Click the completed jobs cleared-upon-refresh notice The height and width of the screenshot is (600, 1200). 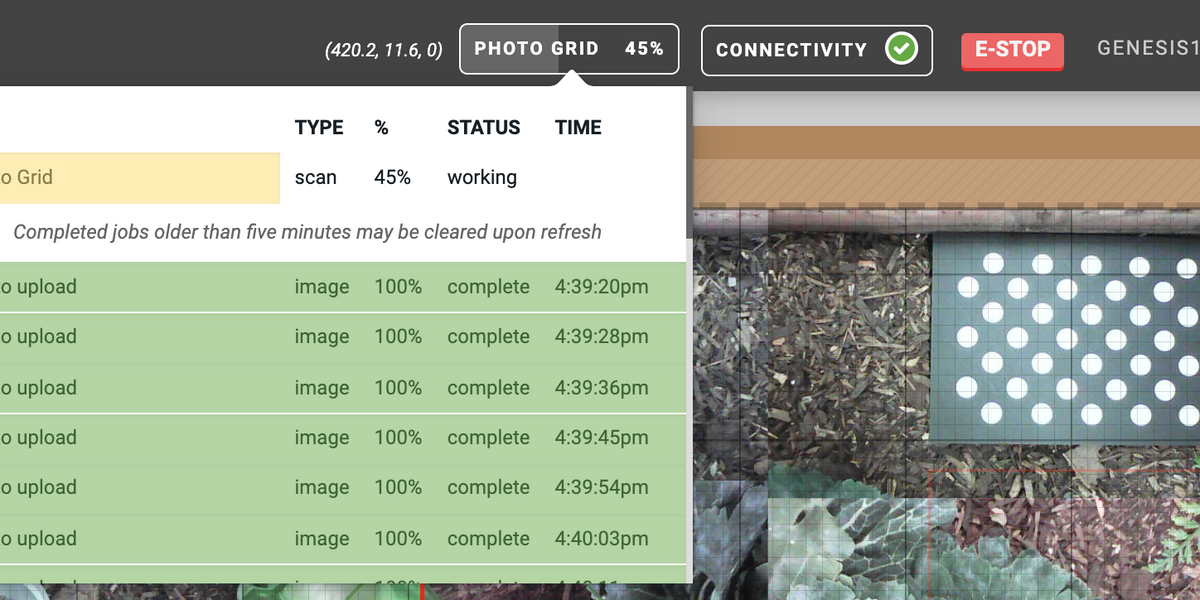(x=307, y=232)
